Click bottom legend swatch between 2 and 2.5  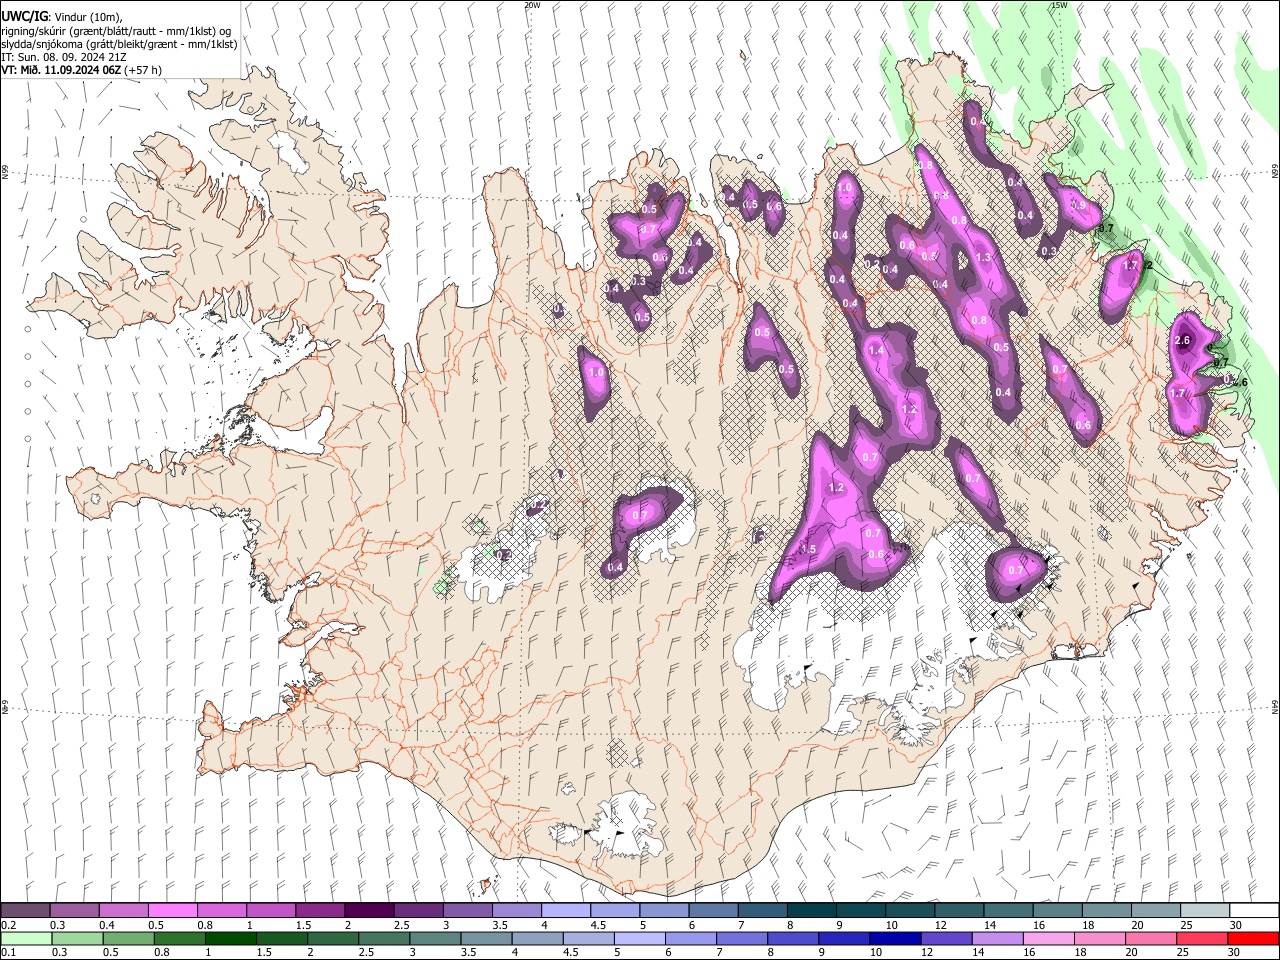333,938
